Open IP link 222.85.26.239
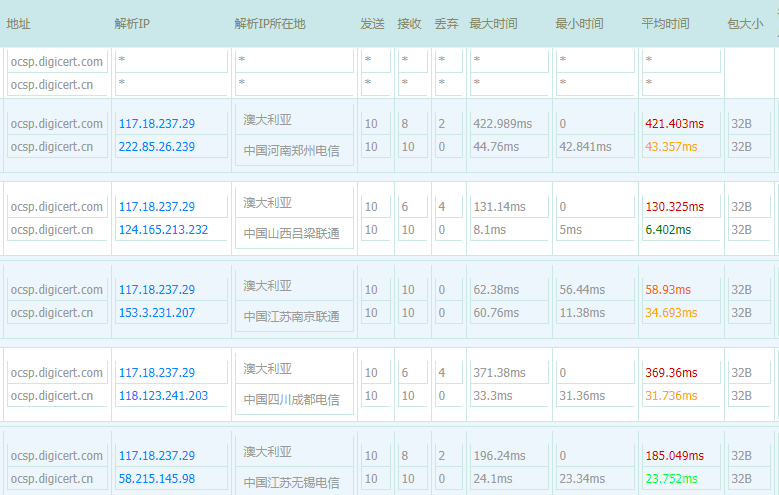The image size is (779, 495). click(157, 147)
